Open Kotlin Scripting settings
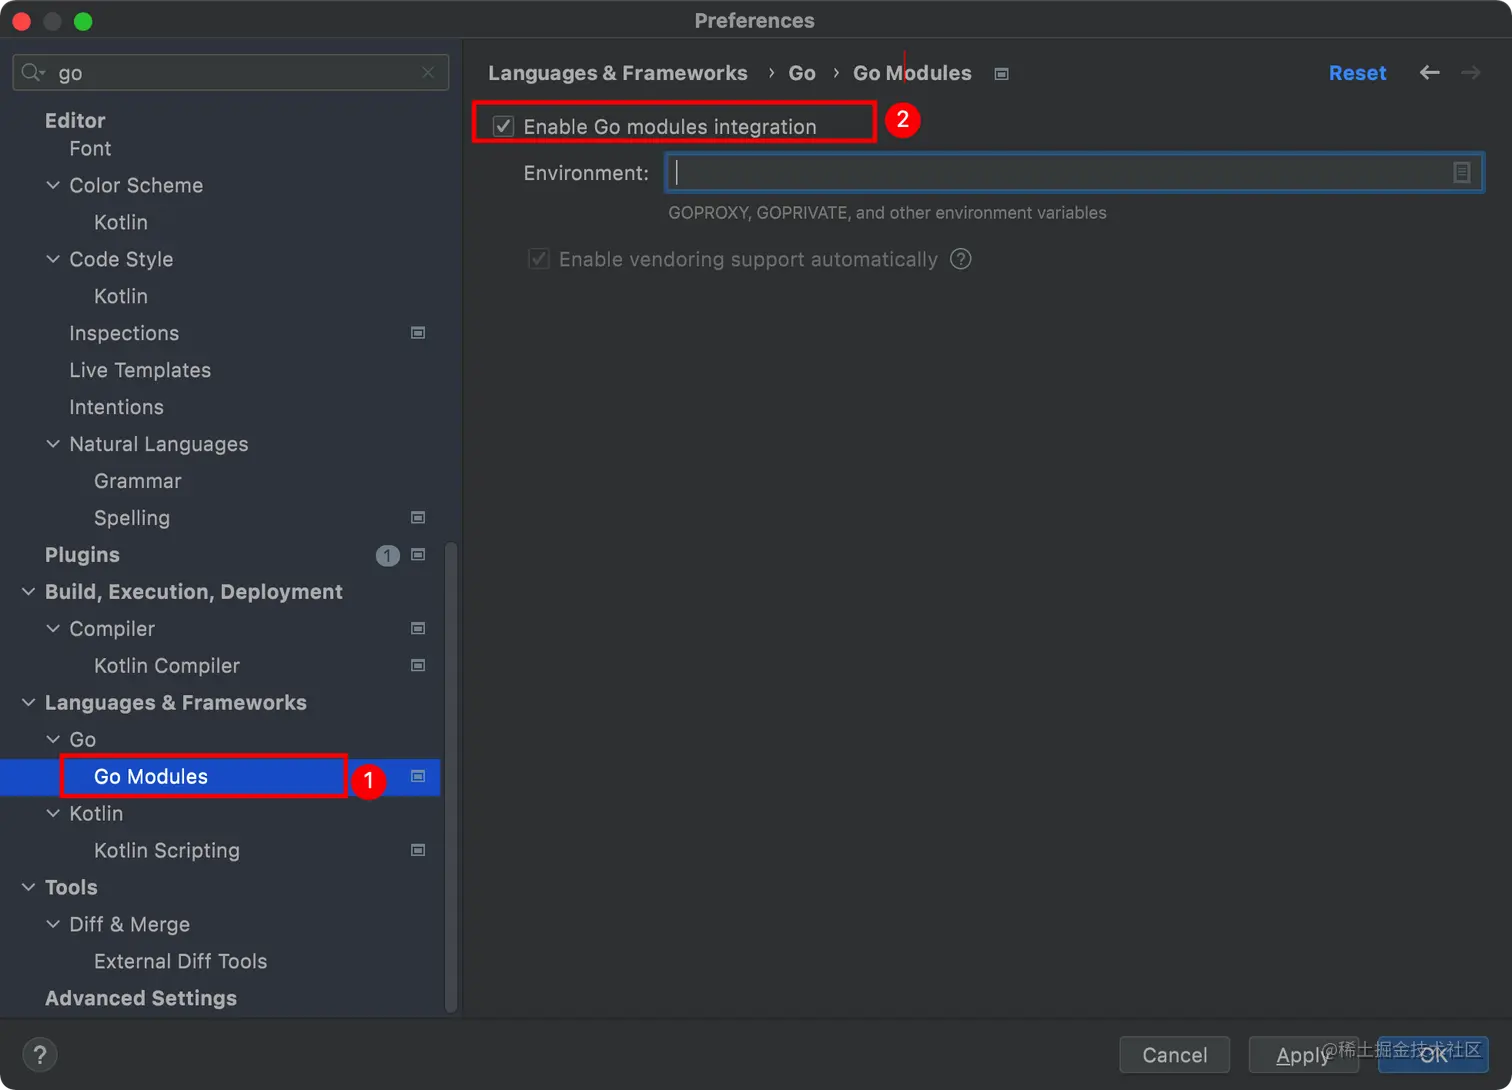 pyautogui.click(x=167, y=851)
